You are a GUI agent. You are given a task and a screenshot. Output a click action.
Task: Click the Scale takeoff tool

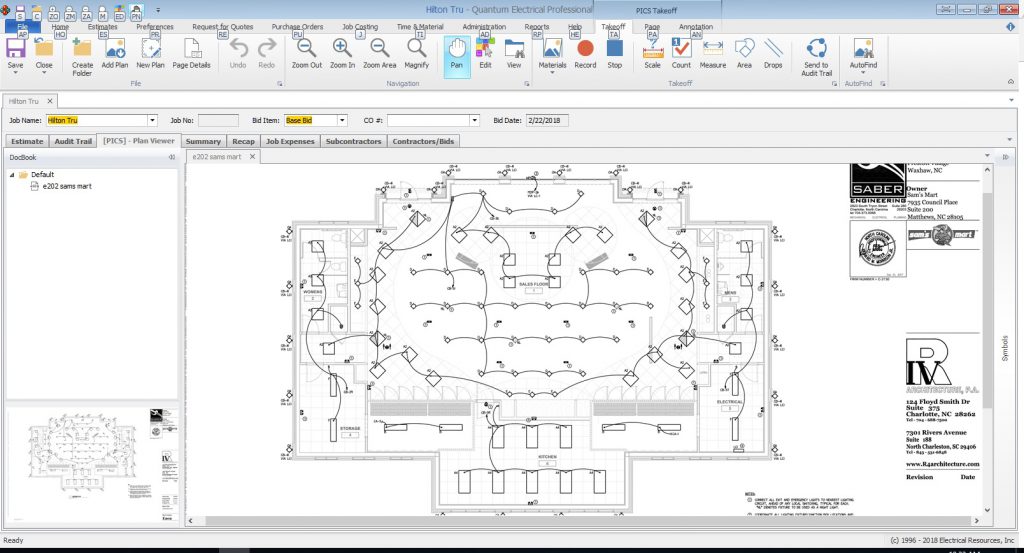[x=652, y=52]
